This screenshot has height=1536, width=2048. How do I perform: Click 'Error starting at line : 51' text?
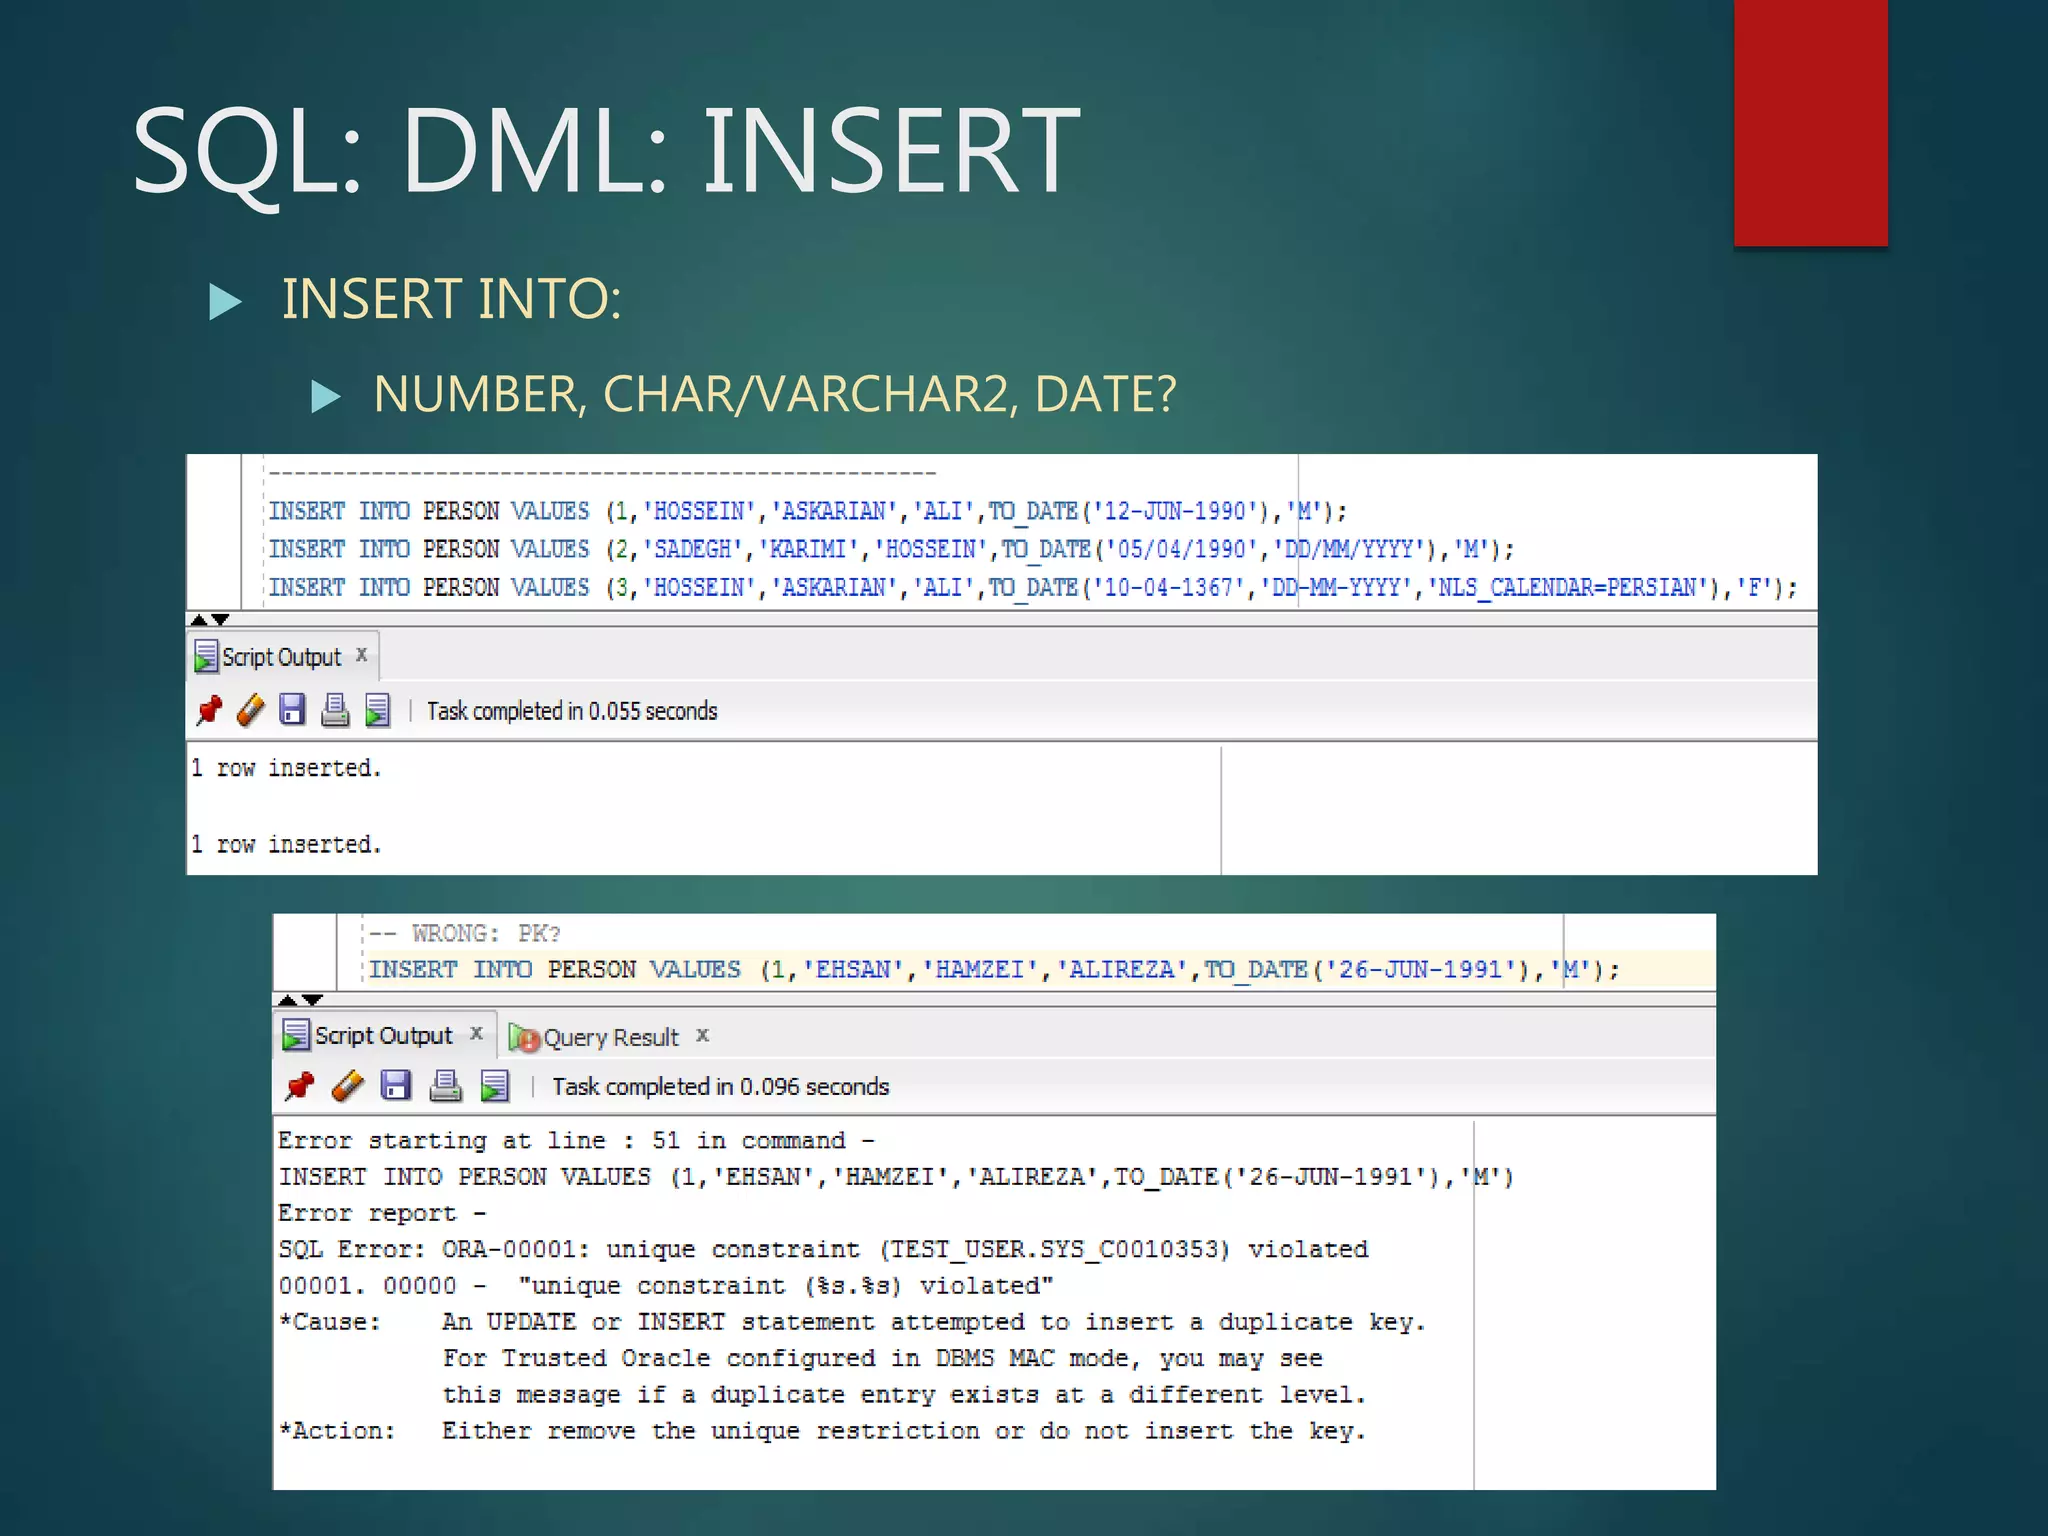(576, 1140)
